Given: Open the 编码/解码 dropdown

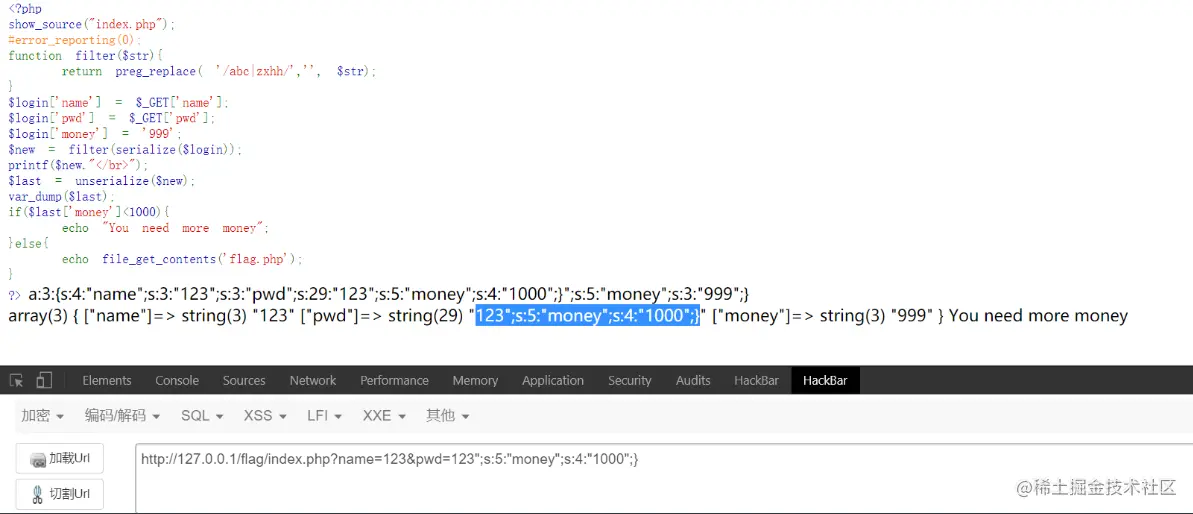Looking at the screenshot, I should point(122,416).
